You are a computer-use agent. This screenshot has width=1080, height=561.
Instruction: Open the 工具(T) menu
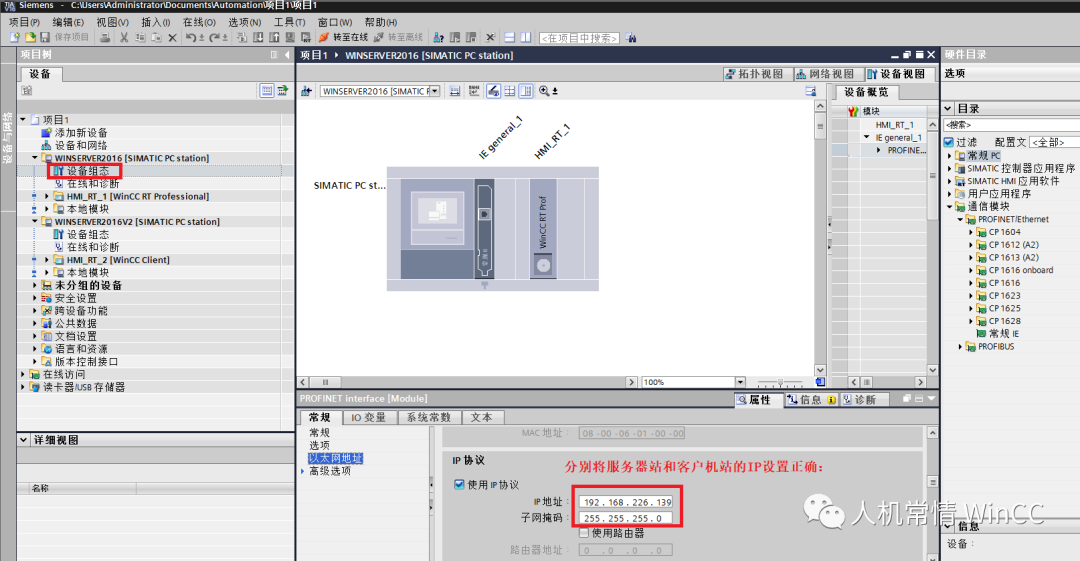click(289, 22)
